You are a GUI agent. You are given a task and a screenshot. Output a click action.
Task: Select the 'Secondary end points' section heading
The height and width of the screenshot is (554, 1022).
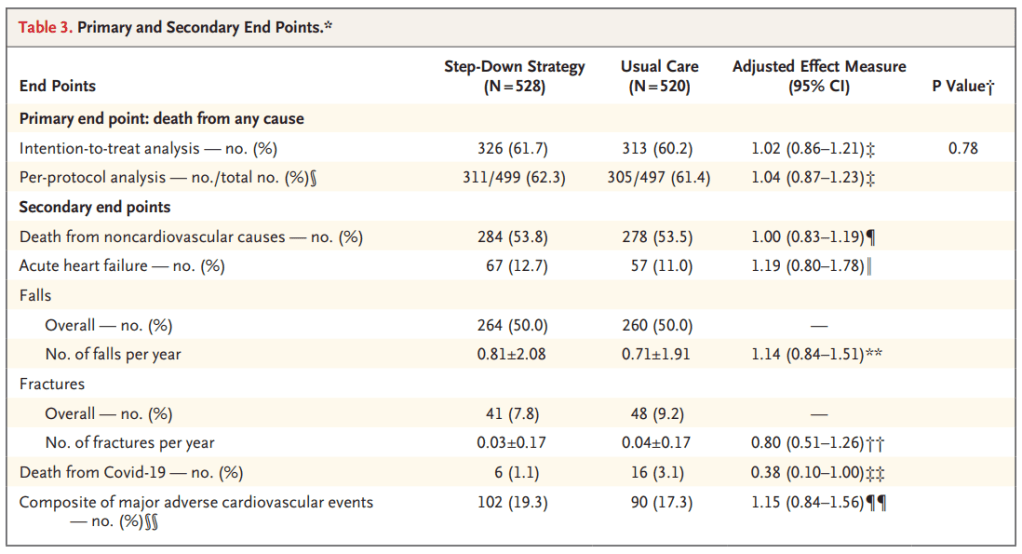coord(95,207)
